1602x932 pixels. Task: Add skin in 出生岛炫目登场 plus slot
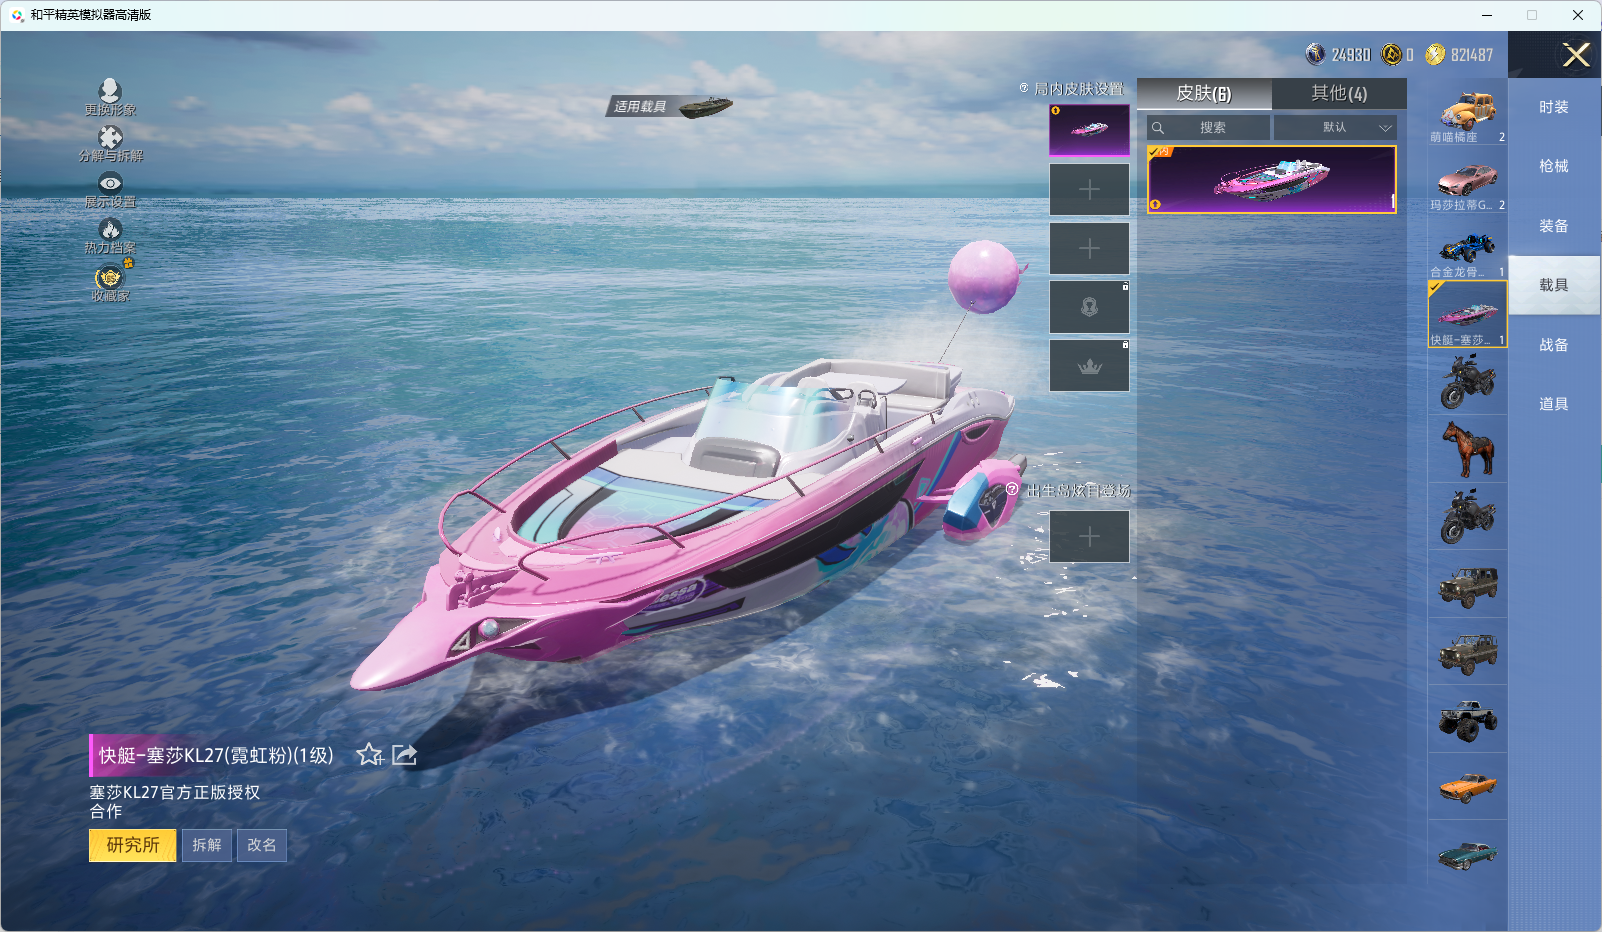(1089, 537)
